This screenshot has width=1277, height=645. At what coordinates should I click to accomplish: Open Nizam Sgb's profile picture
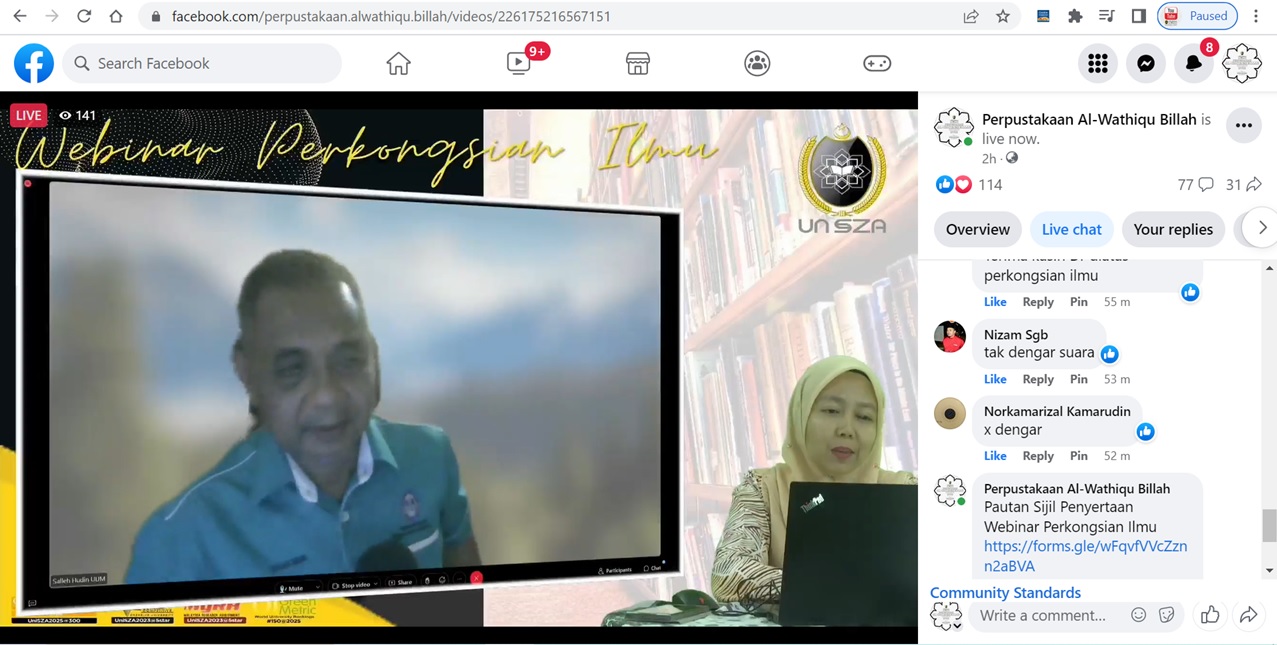click(x=950, y=336)
